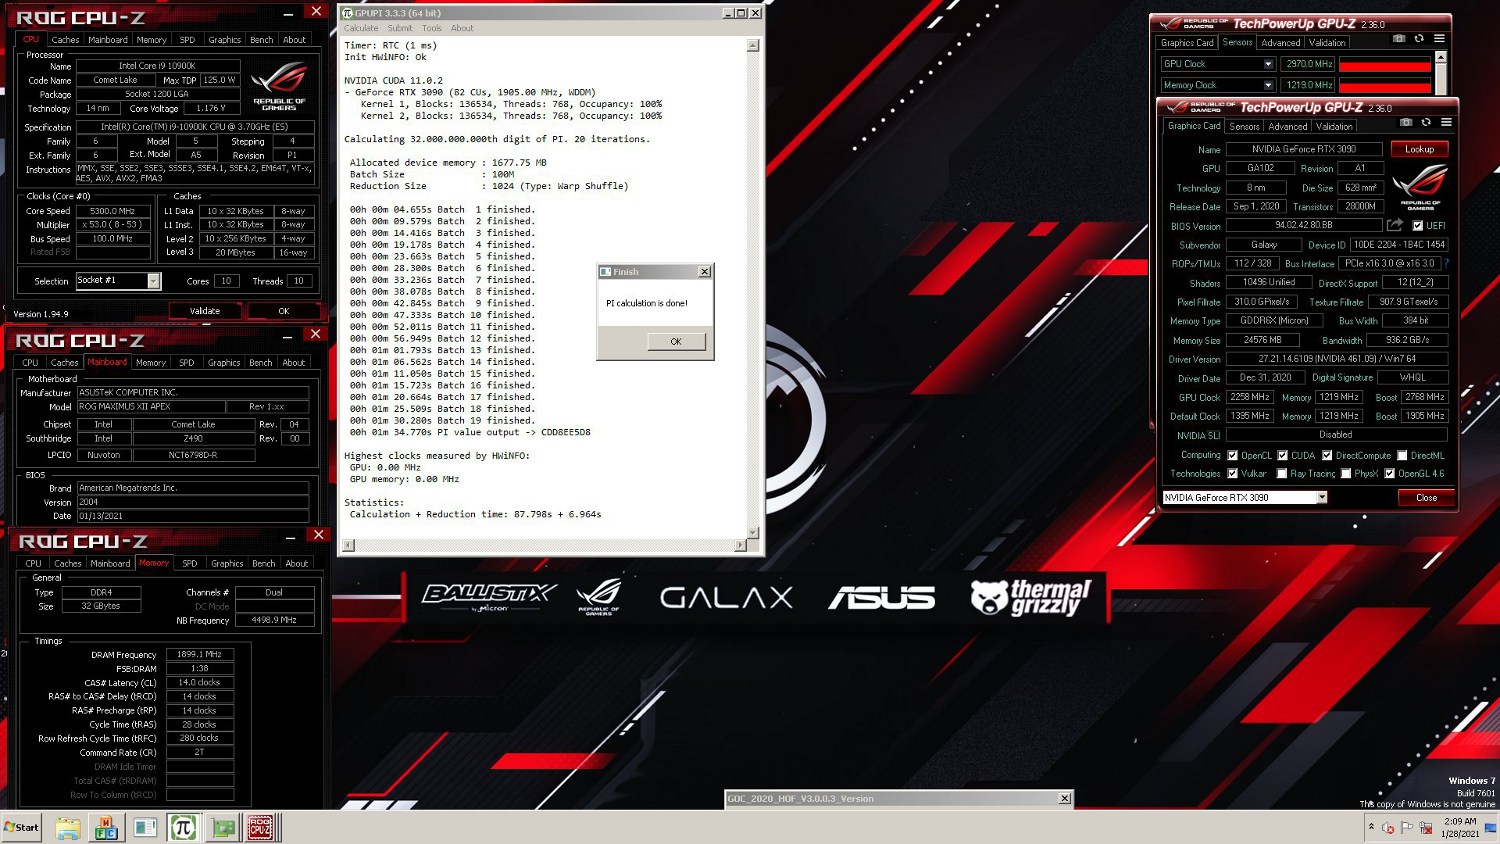The image size is (1500, 844).
Task: Toggle the Vulkan checkbox
Action: [x=1232, y=474]
